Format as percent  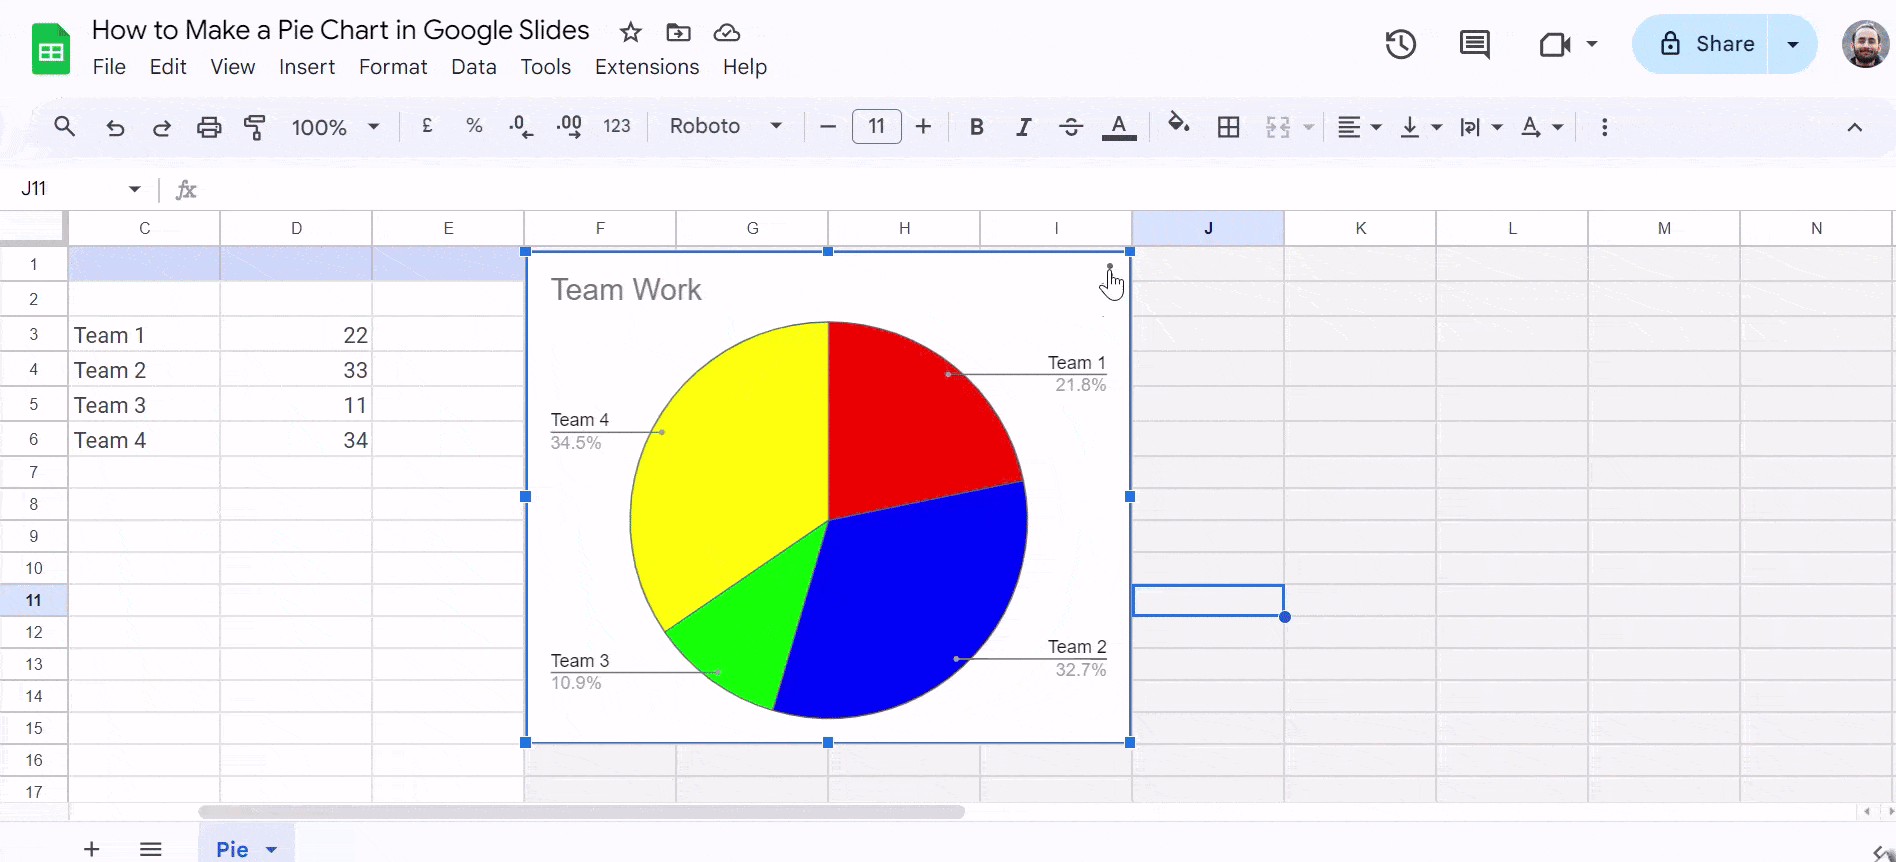(474, 126)
